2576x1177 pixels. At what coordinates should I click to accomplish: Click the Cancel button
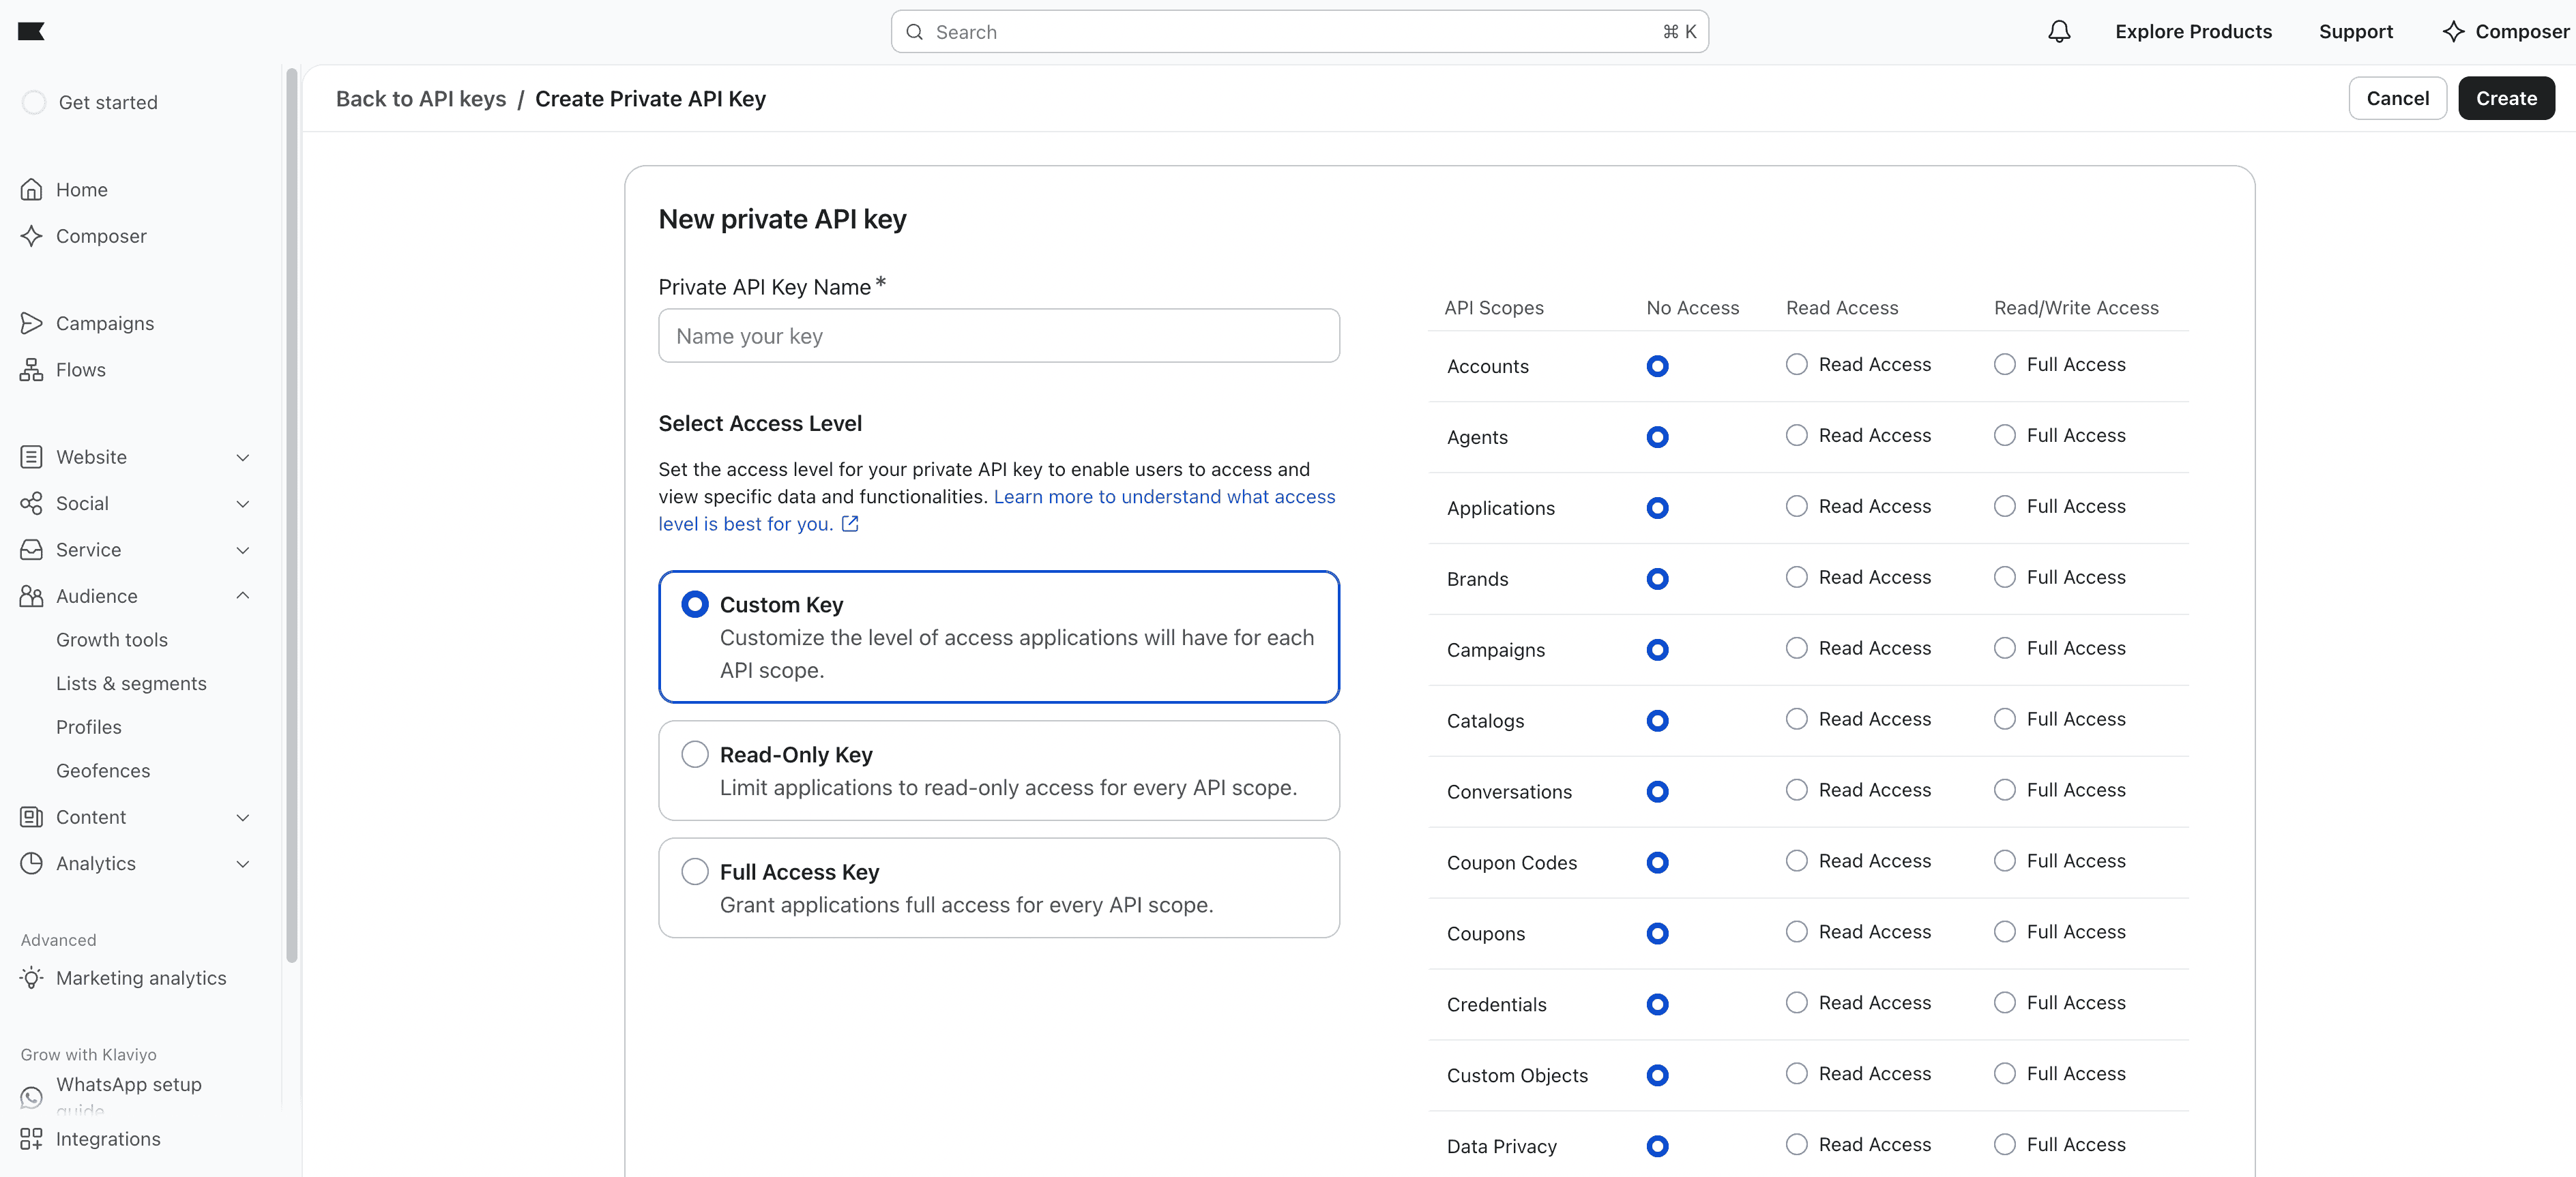coord(2397,98)
